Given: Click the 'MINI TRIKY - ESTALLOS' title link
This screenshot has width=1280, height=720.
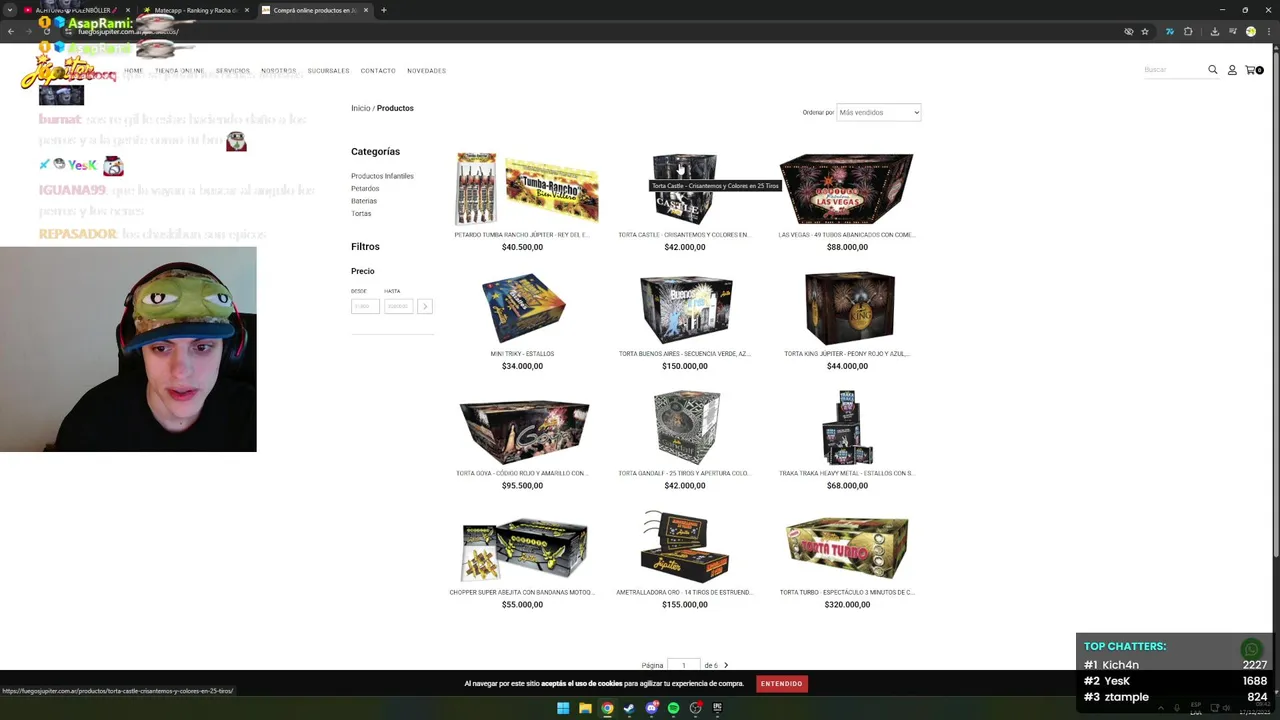Looking at the screenshot, I should pyautogui.click(x=522, y=354).
